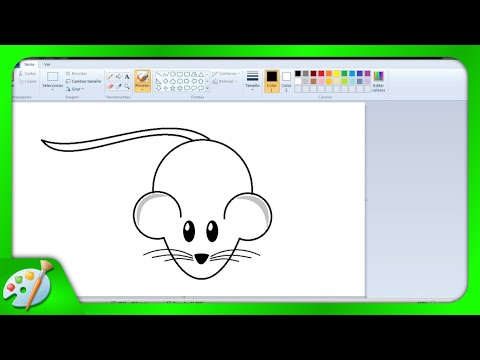The width and height of the screenshot is (480, 360).
Task: Choose the down arrow shape
Action: [159, 88]
